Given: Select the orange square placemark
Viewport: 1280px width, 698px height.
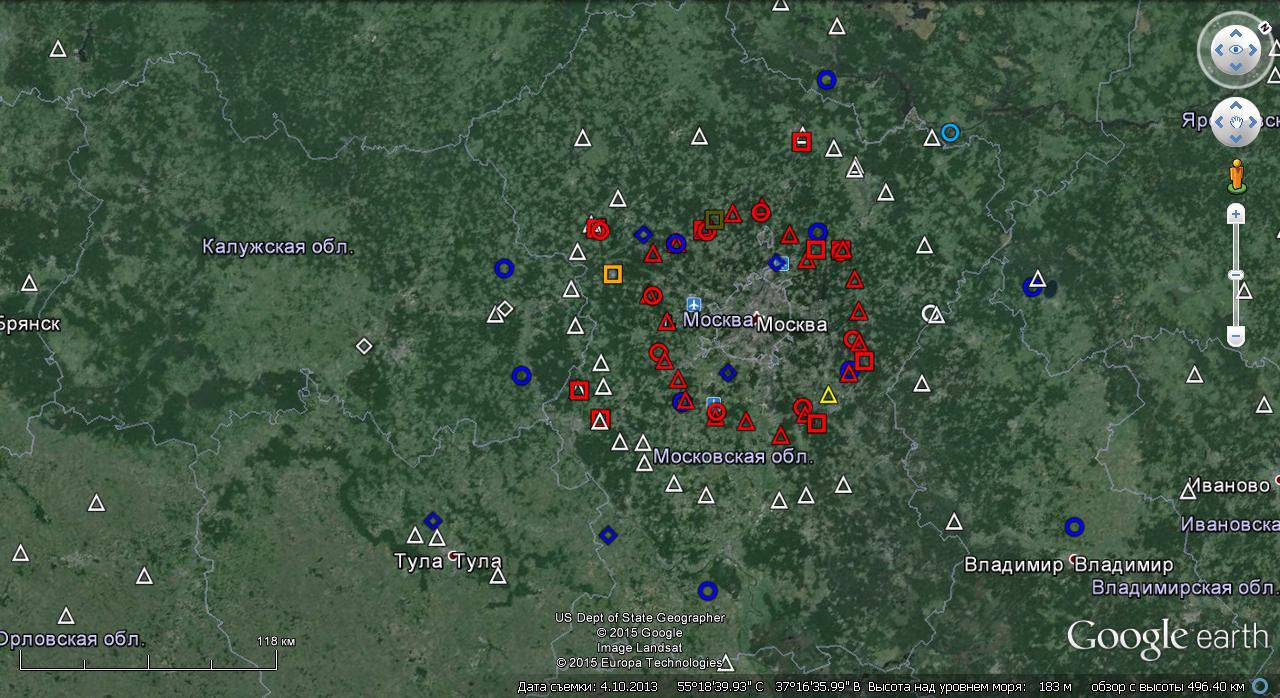Looking at the screenshot, I should tap(612, 273).
